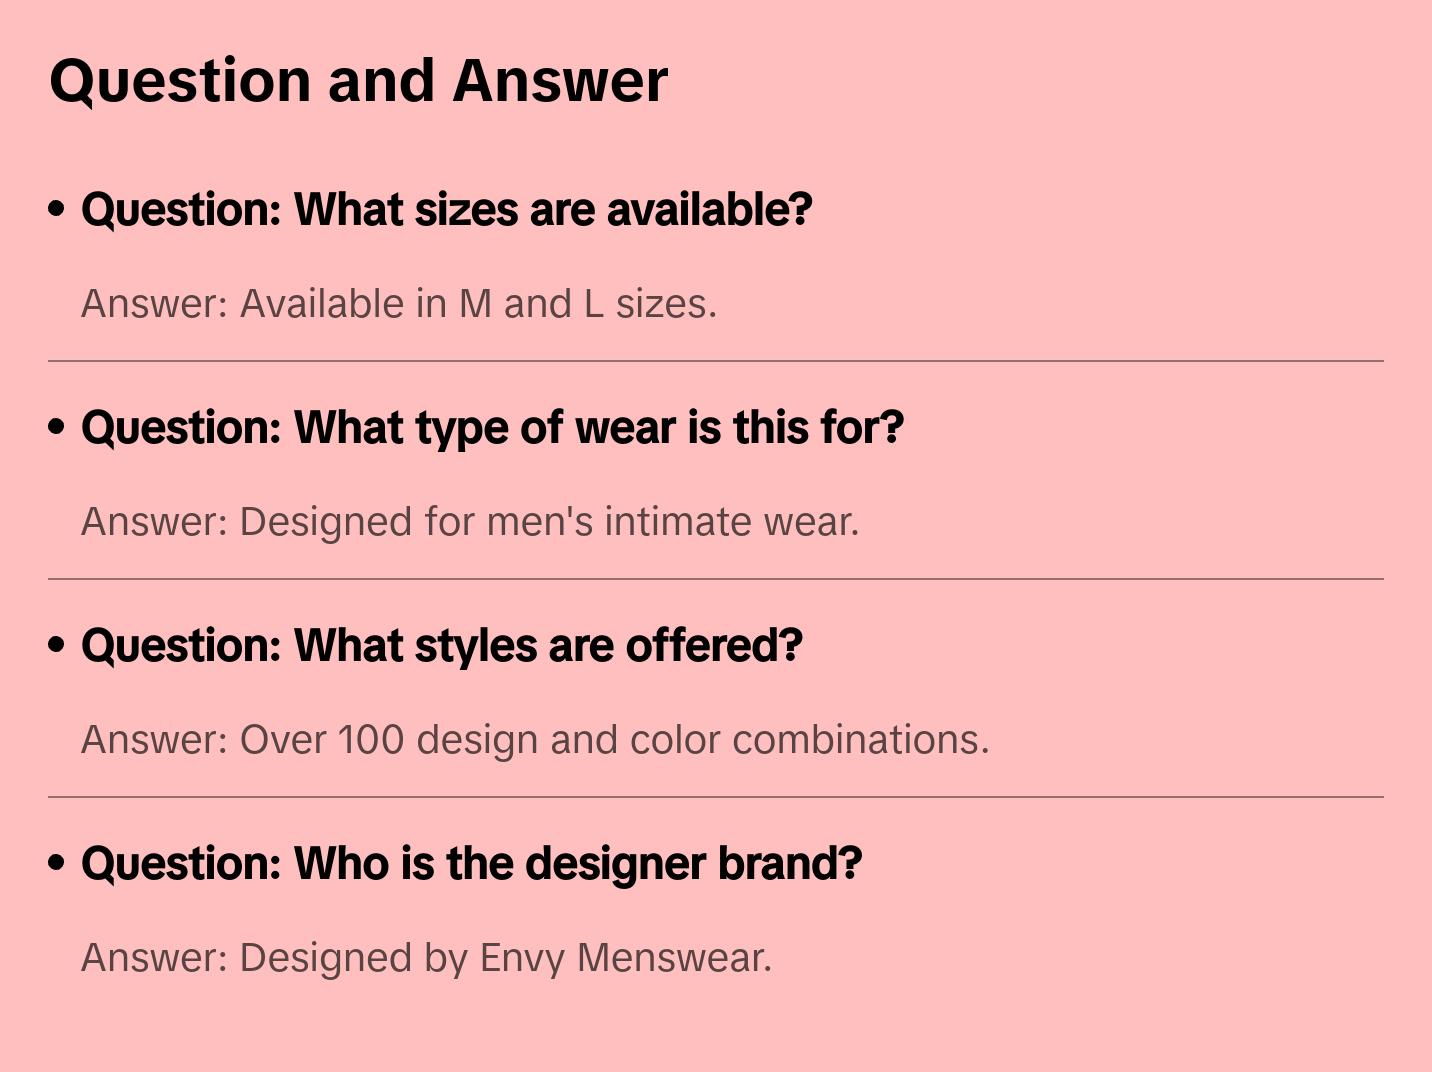Viewport: 1432px width, 1072px height.
Task: Click the "Designed for men's intimate wear" answer
Action: click(x=469, y=522)
